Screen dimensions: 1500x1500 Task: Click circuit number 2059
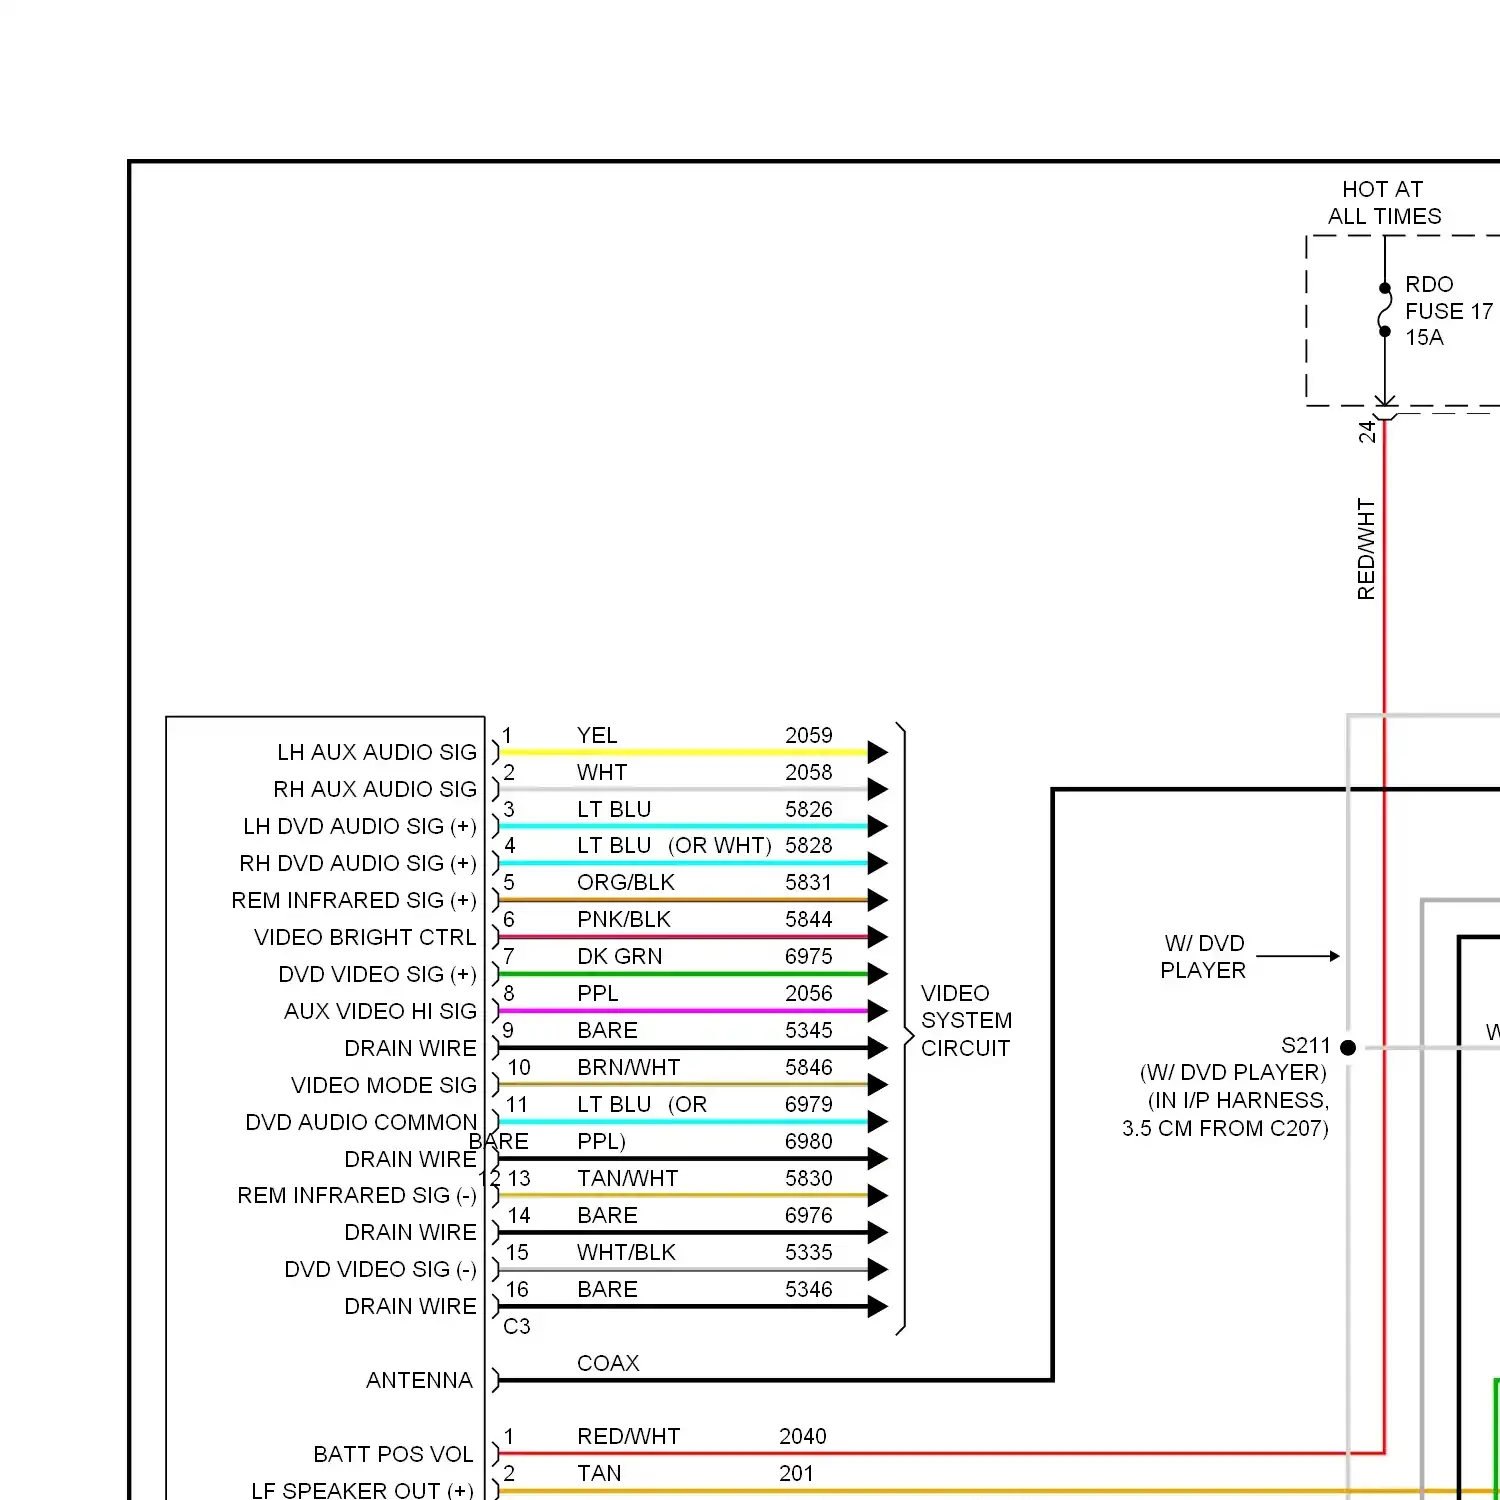coord(808,735)
